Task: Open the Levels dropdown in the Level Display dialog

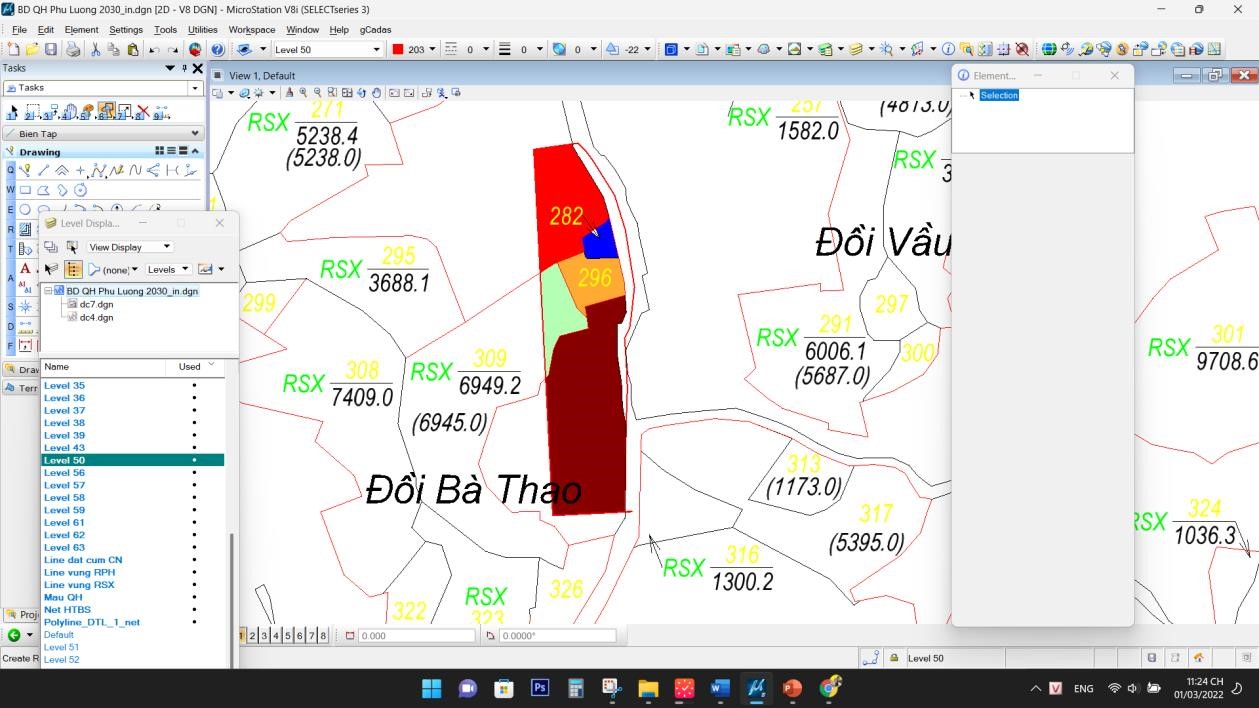Action: pos(169,268)
